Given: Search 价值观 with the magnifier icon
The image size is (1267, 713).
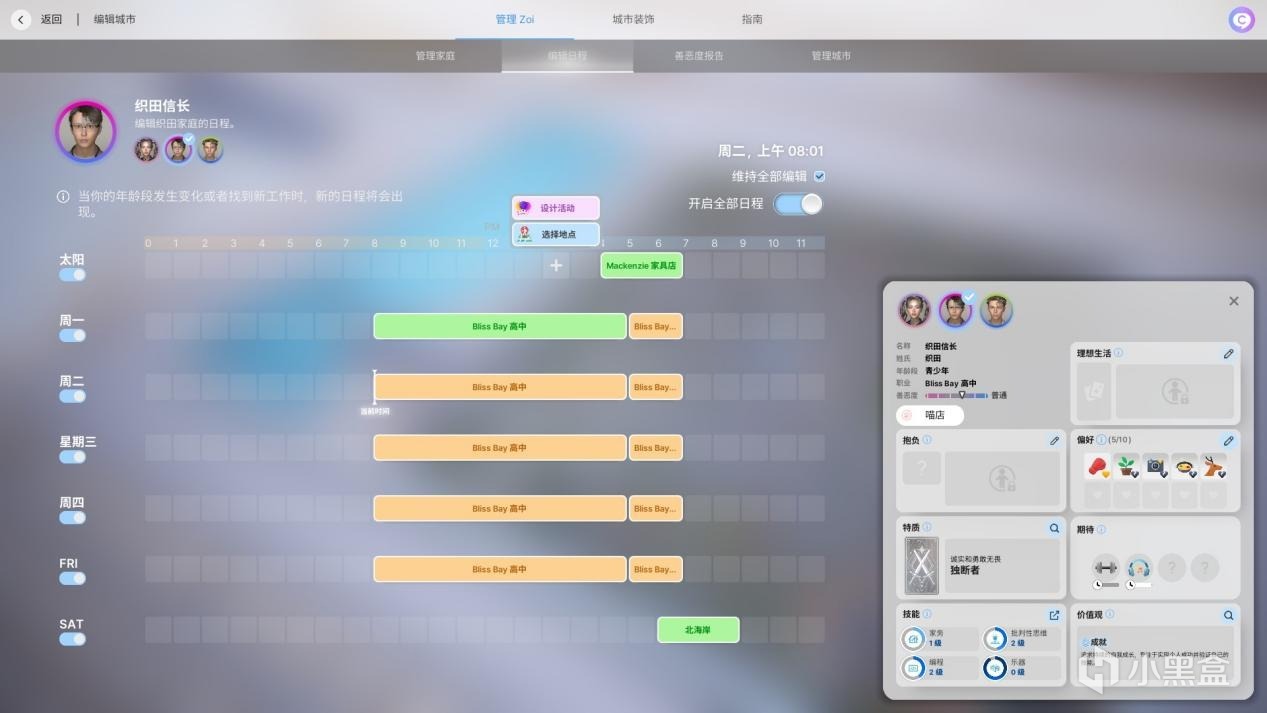Looking at the screenshot, I should (1228, 615).
